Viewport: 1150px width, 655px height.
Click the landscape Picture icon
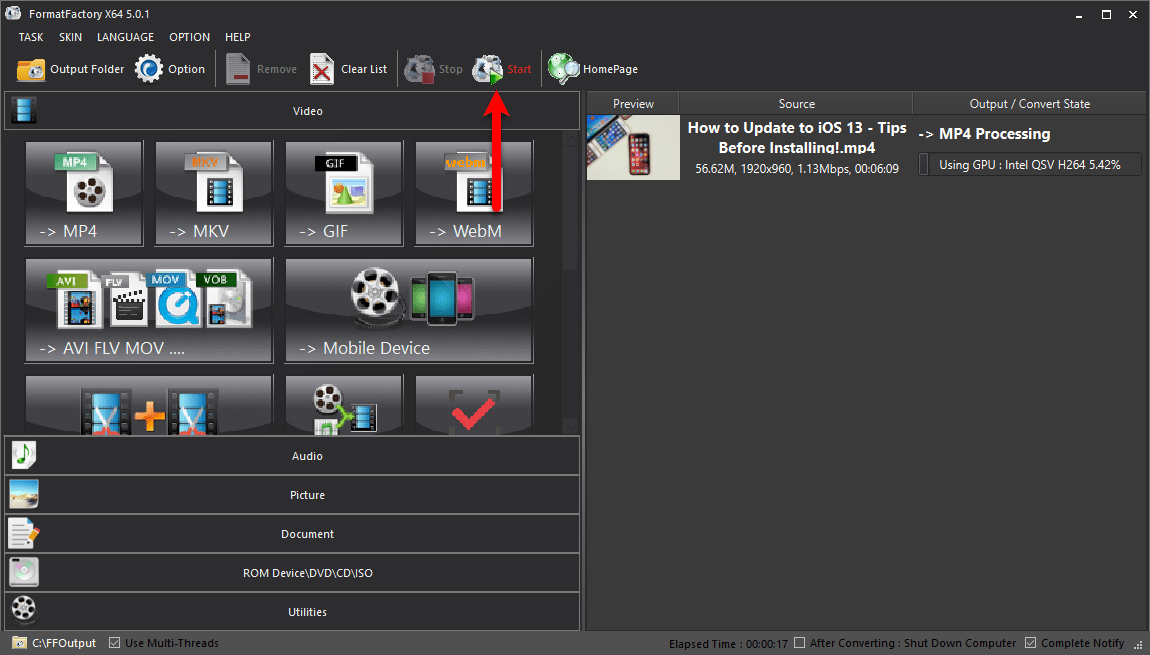pos(23,495)
